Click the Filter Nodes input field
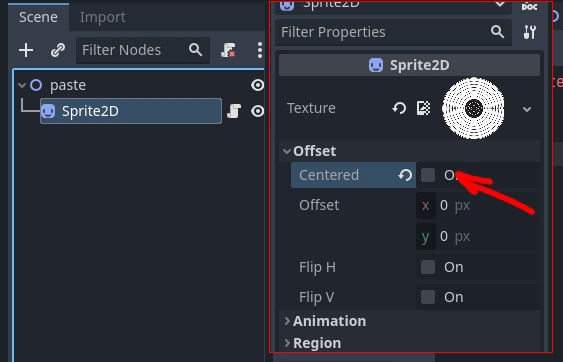The image size is (563, 362). pyautogui.click(x=143, y=50)
